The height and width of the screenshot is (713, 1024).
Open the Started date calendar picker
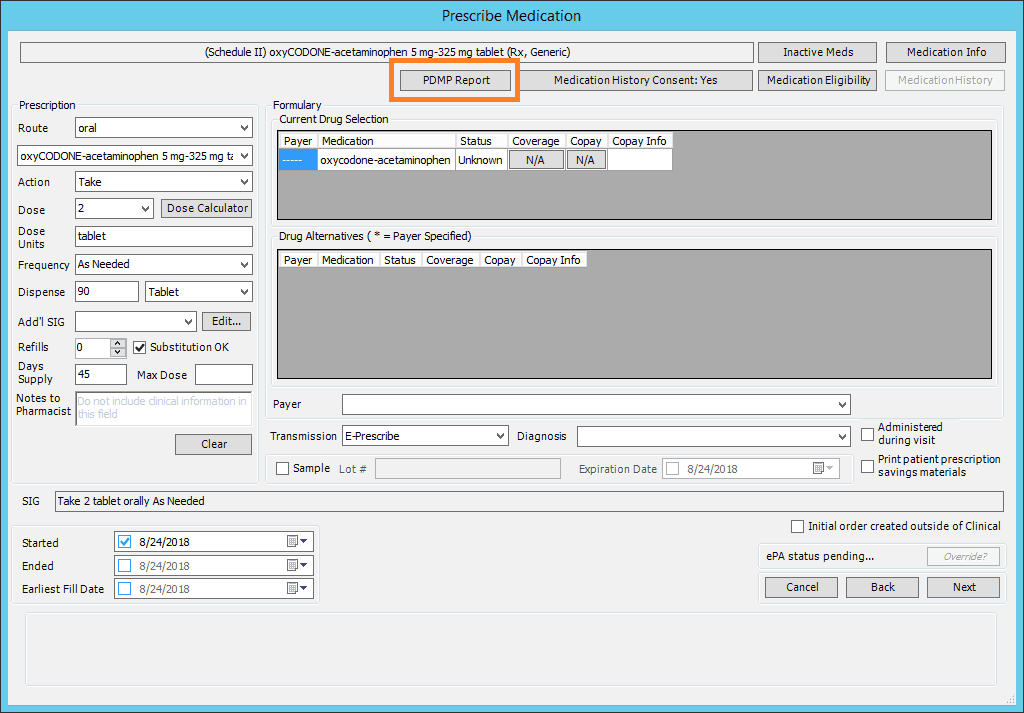click(x=298, y=542)
